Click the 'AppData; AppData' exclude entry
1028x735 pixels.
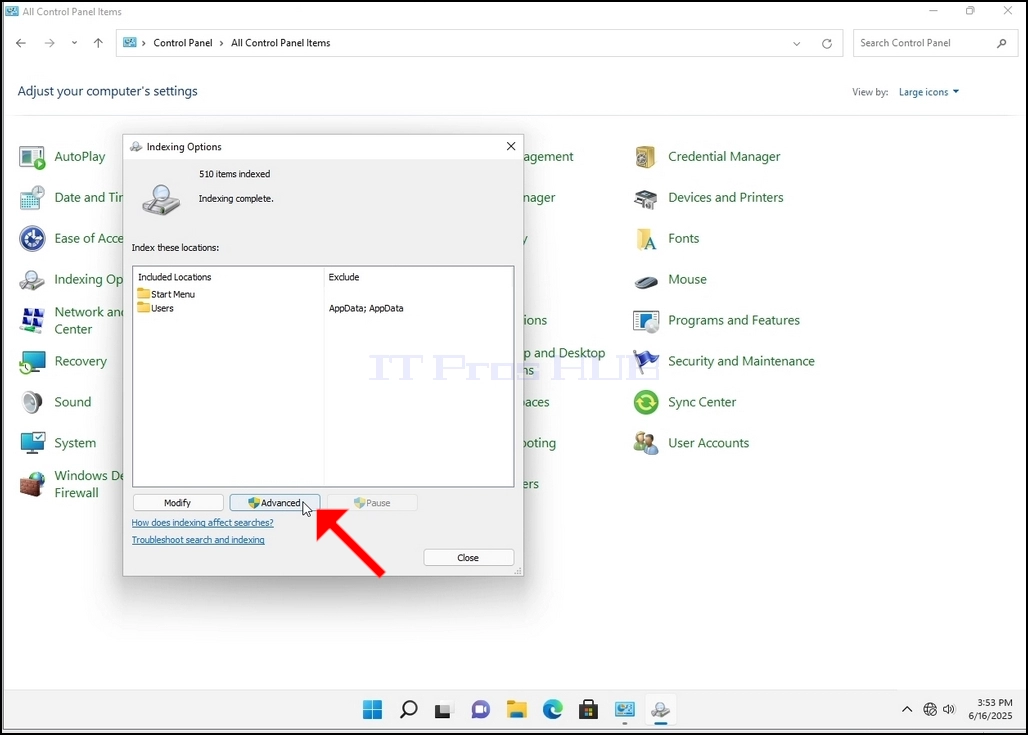tap(366, 308)
